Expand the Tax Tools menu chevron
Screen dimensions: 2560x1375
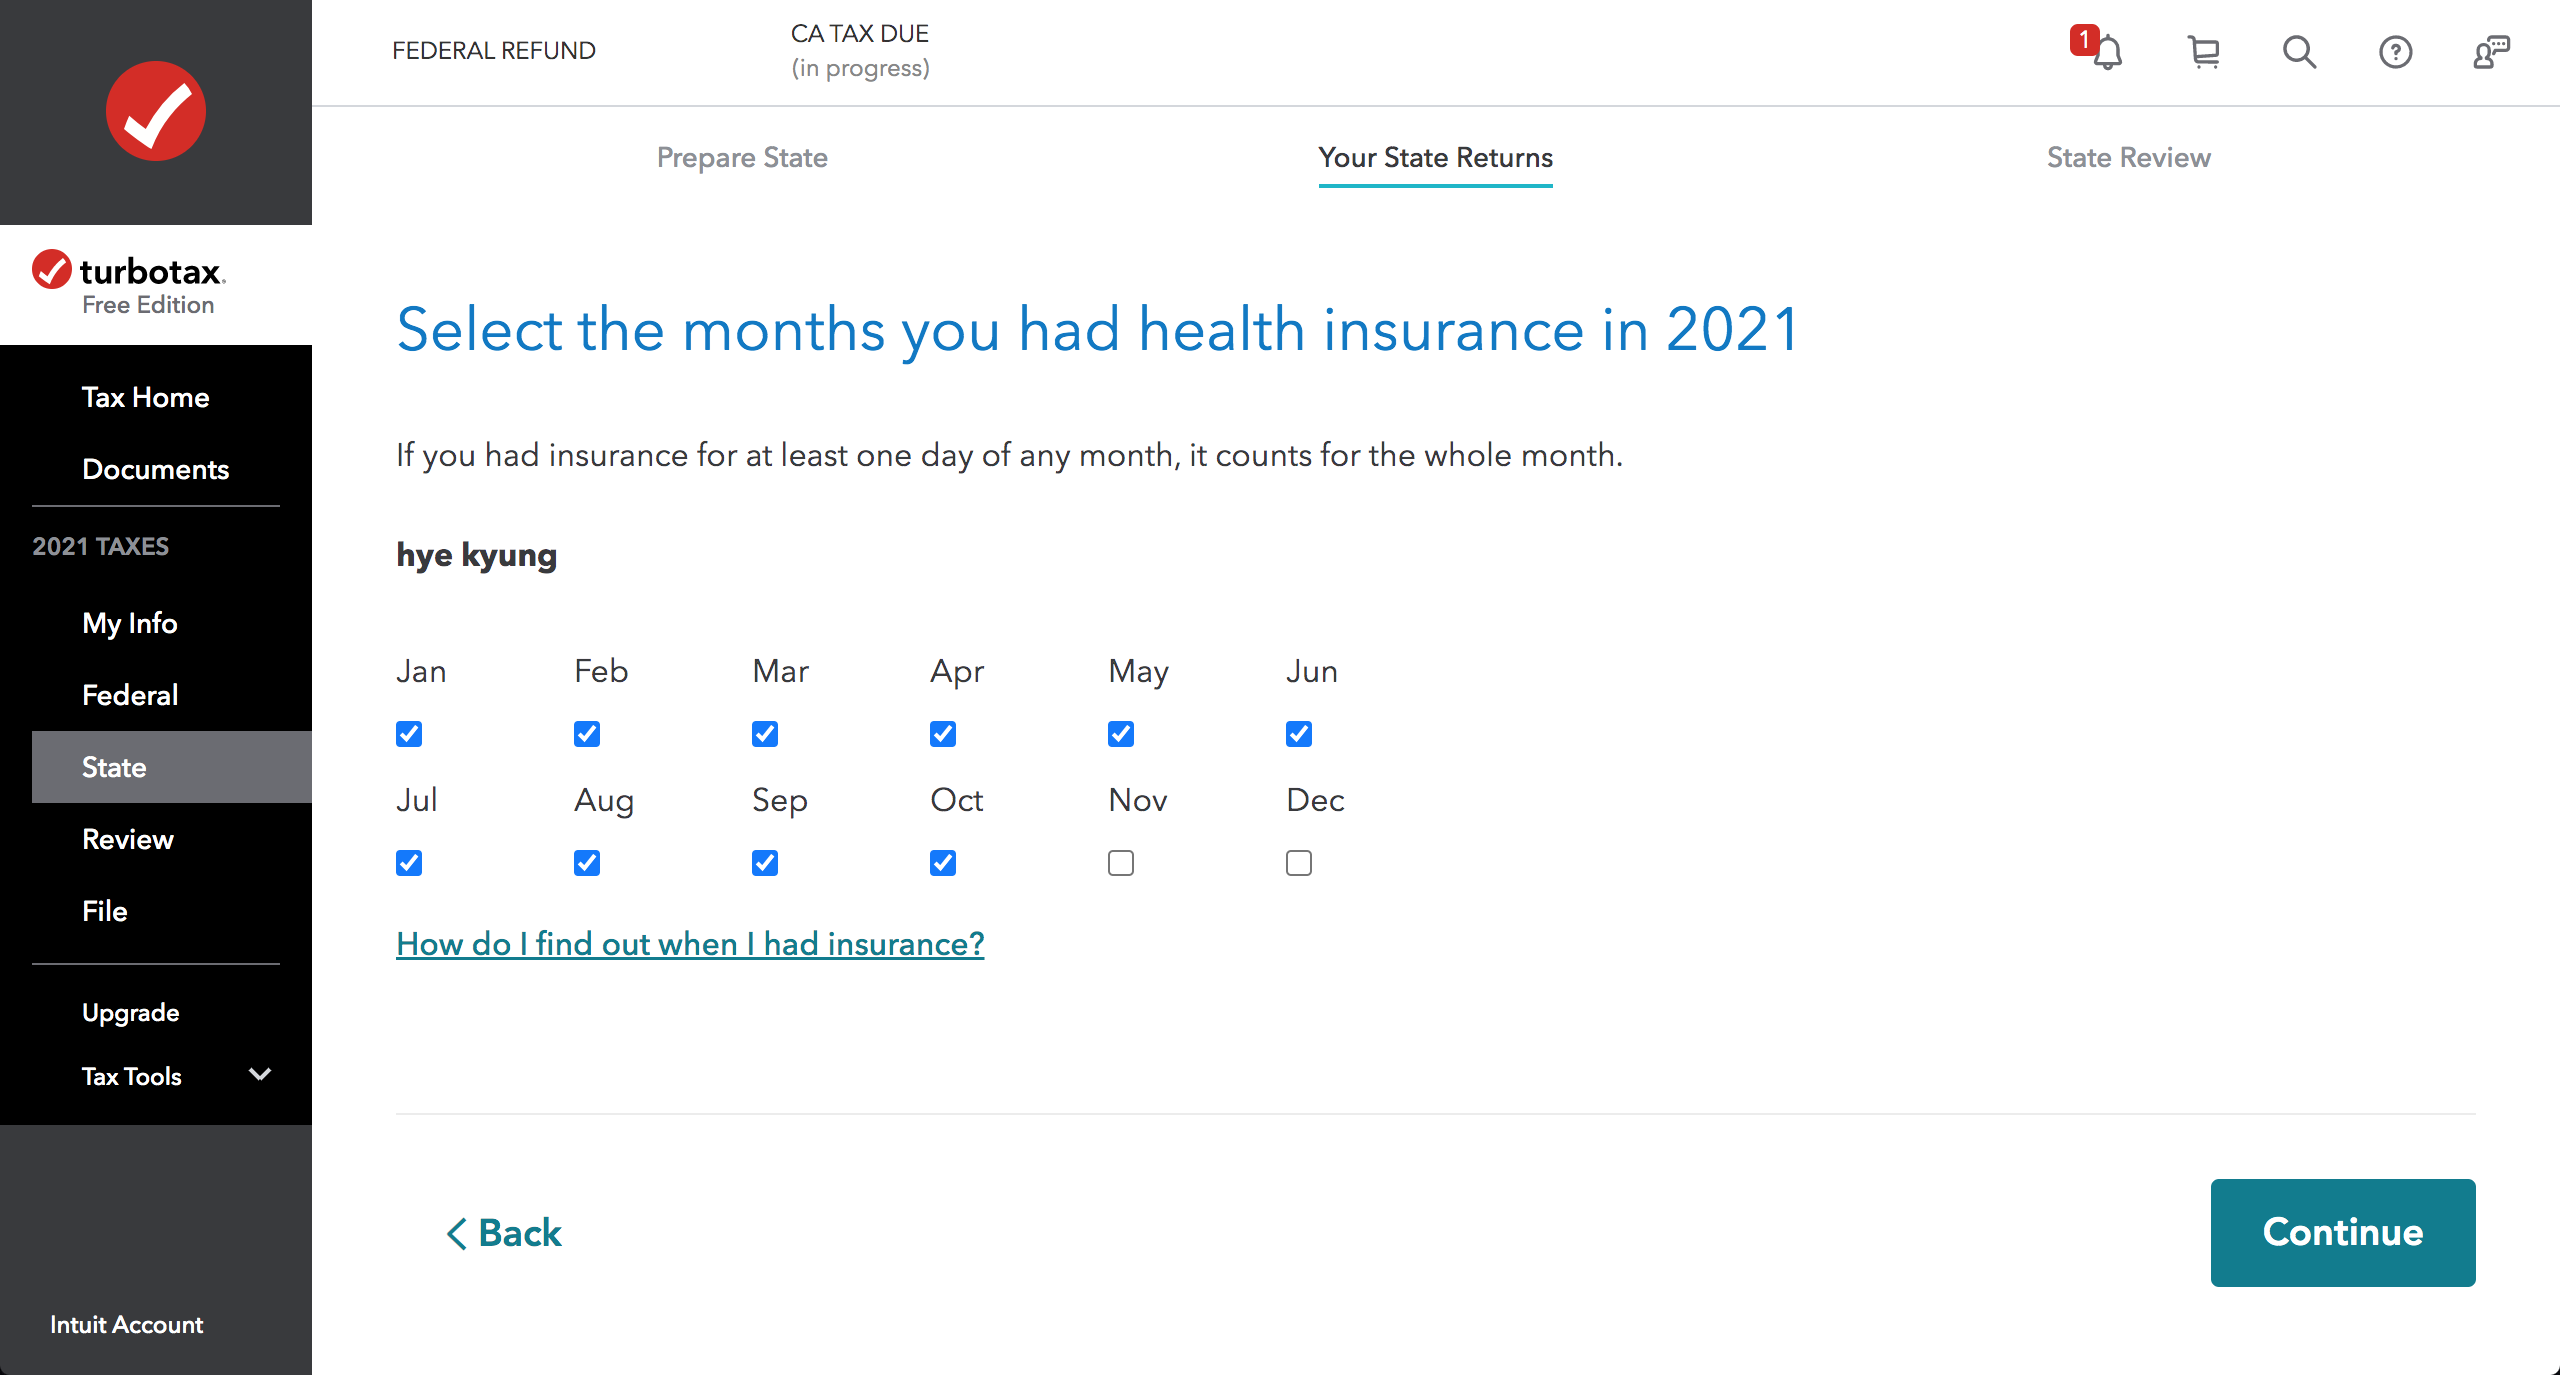point(260,1075)
